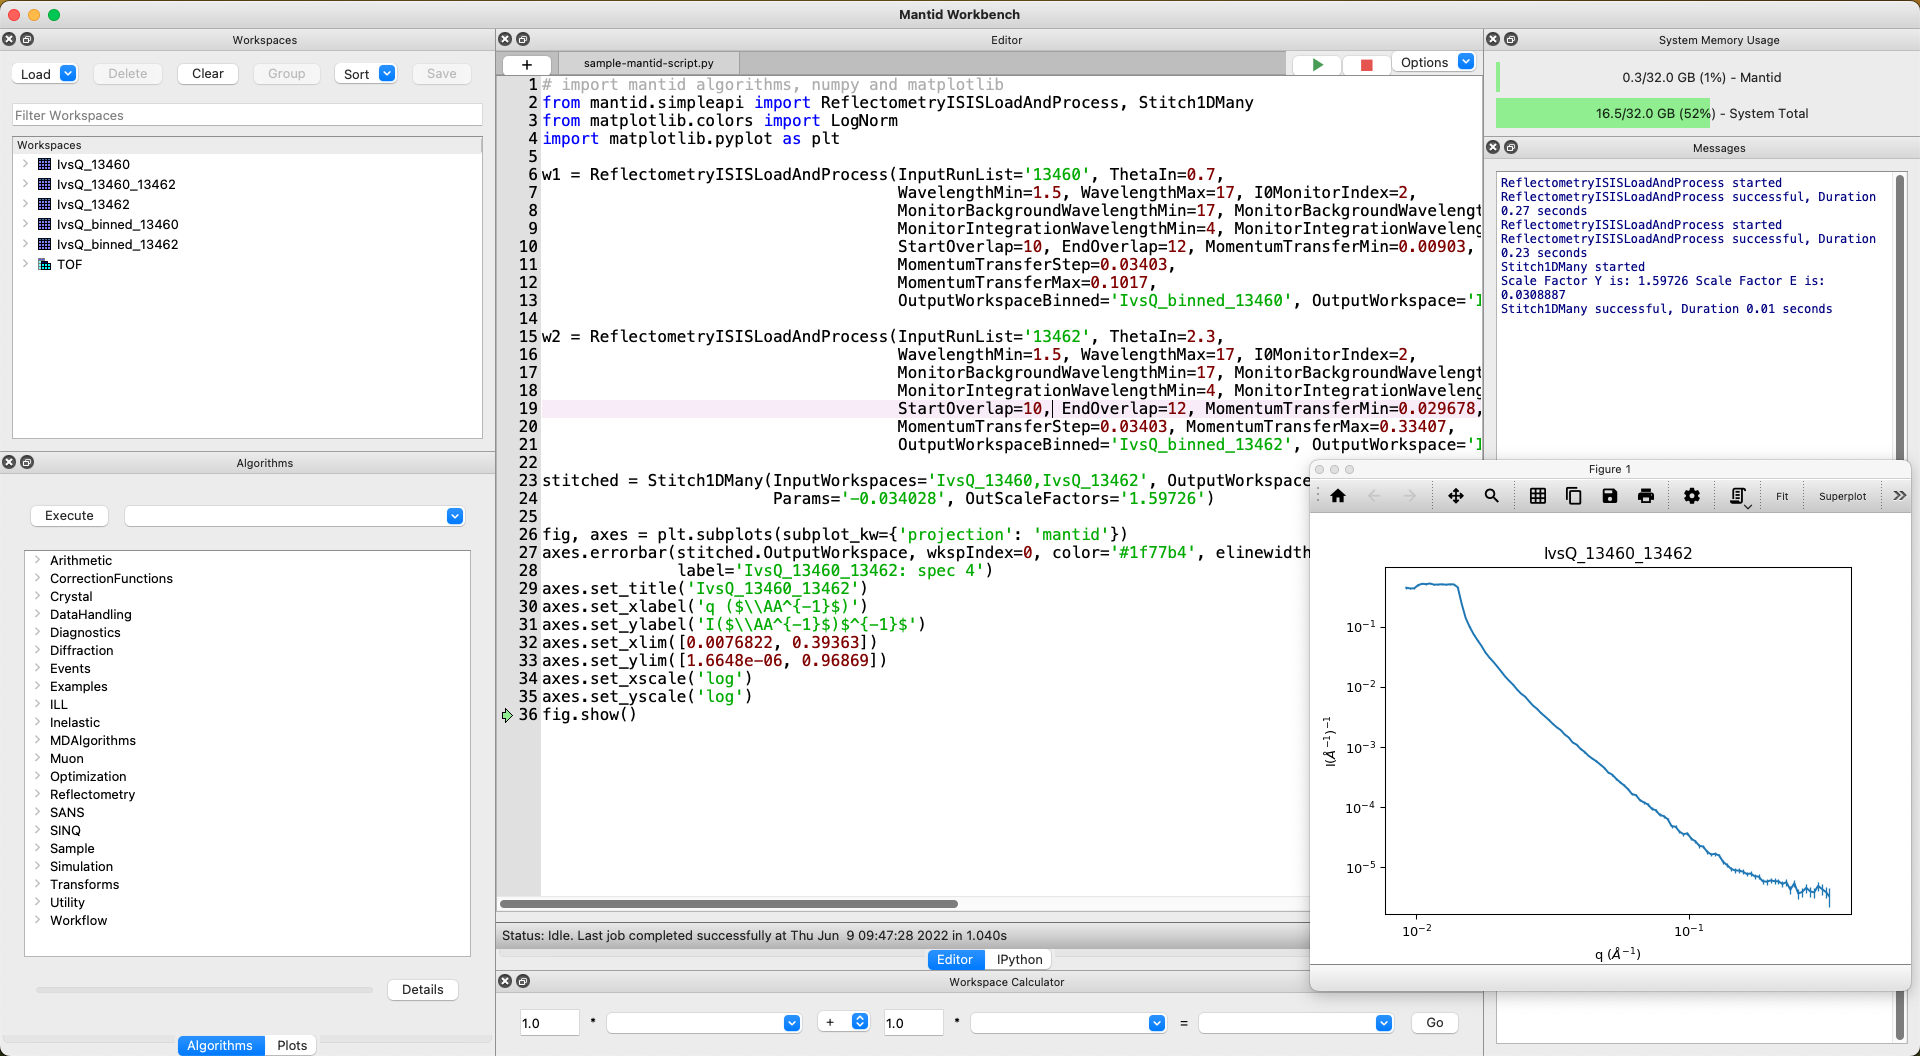
Task: Abort the script with the red stop button
Action: pos(1367,64)
